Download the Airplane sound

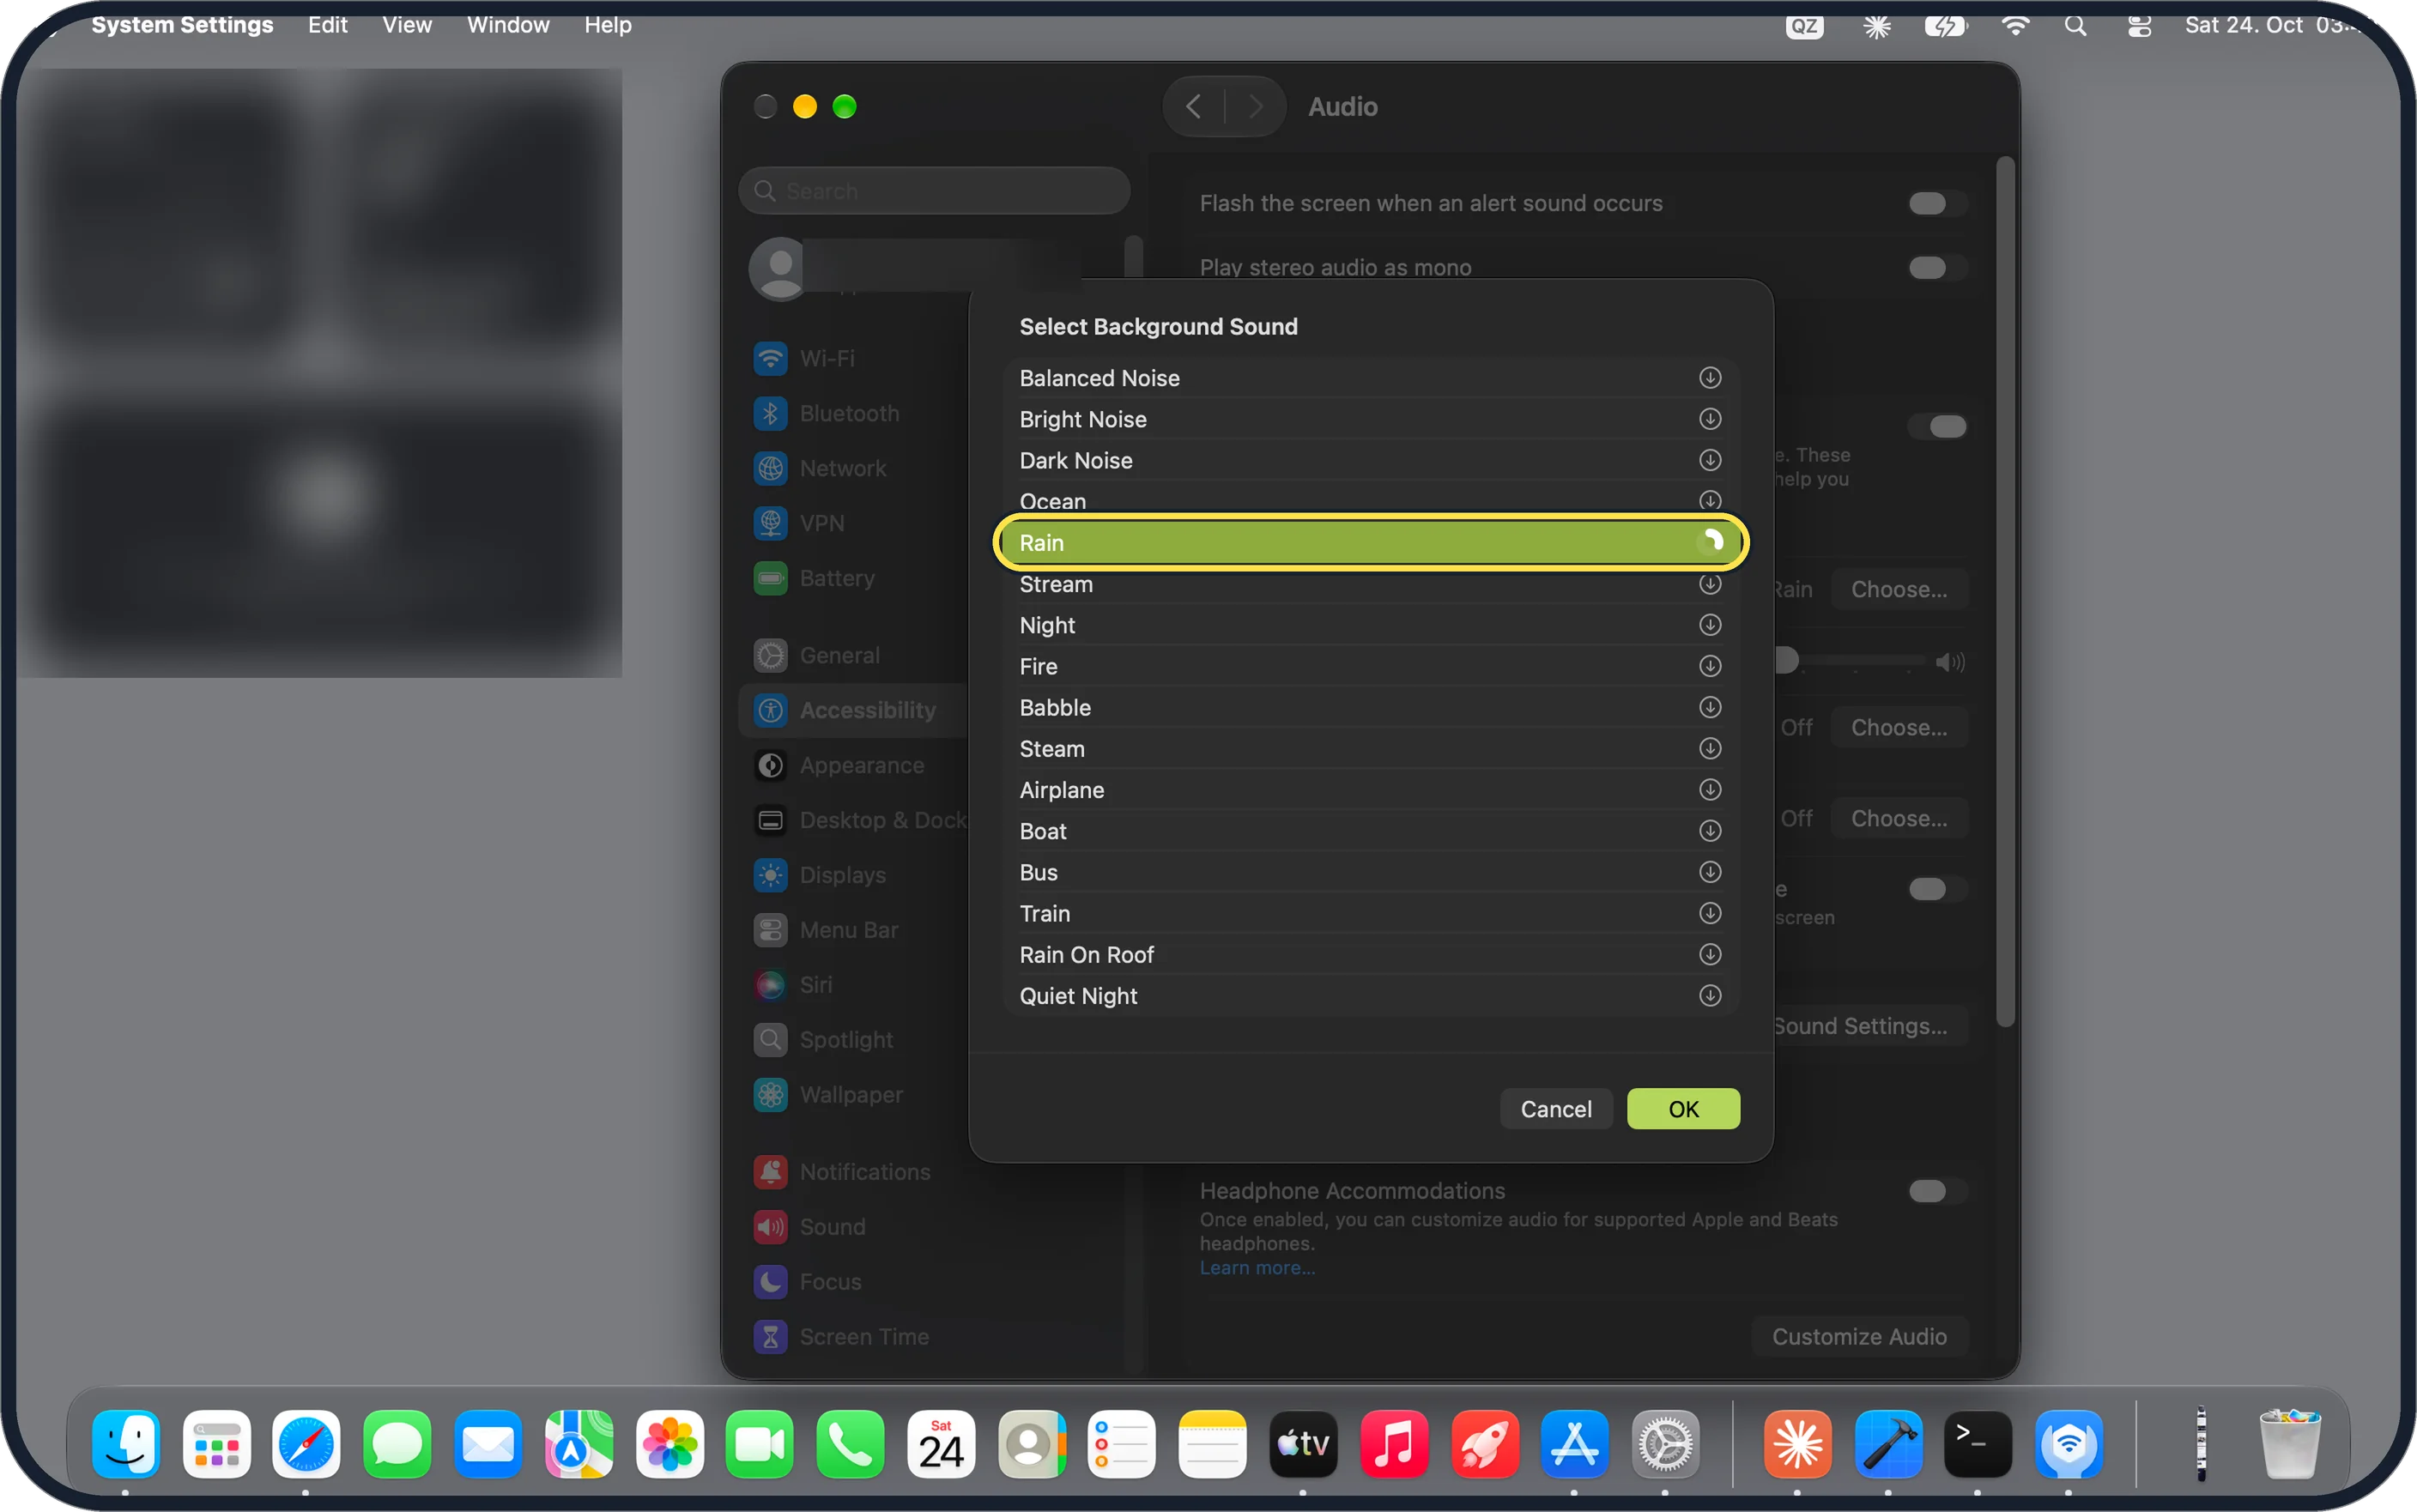1710,790
